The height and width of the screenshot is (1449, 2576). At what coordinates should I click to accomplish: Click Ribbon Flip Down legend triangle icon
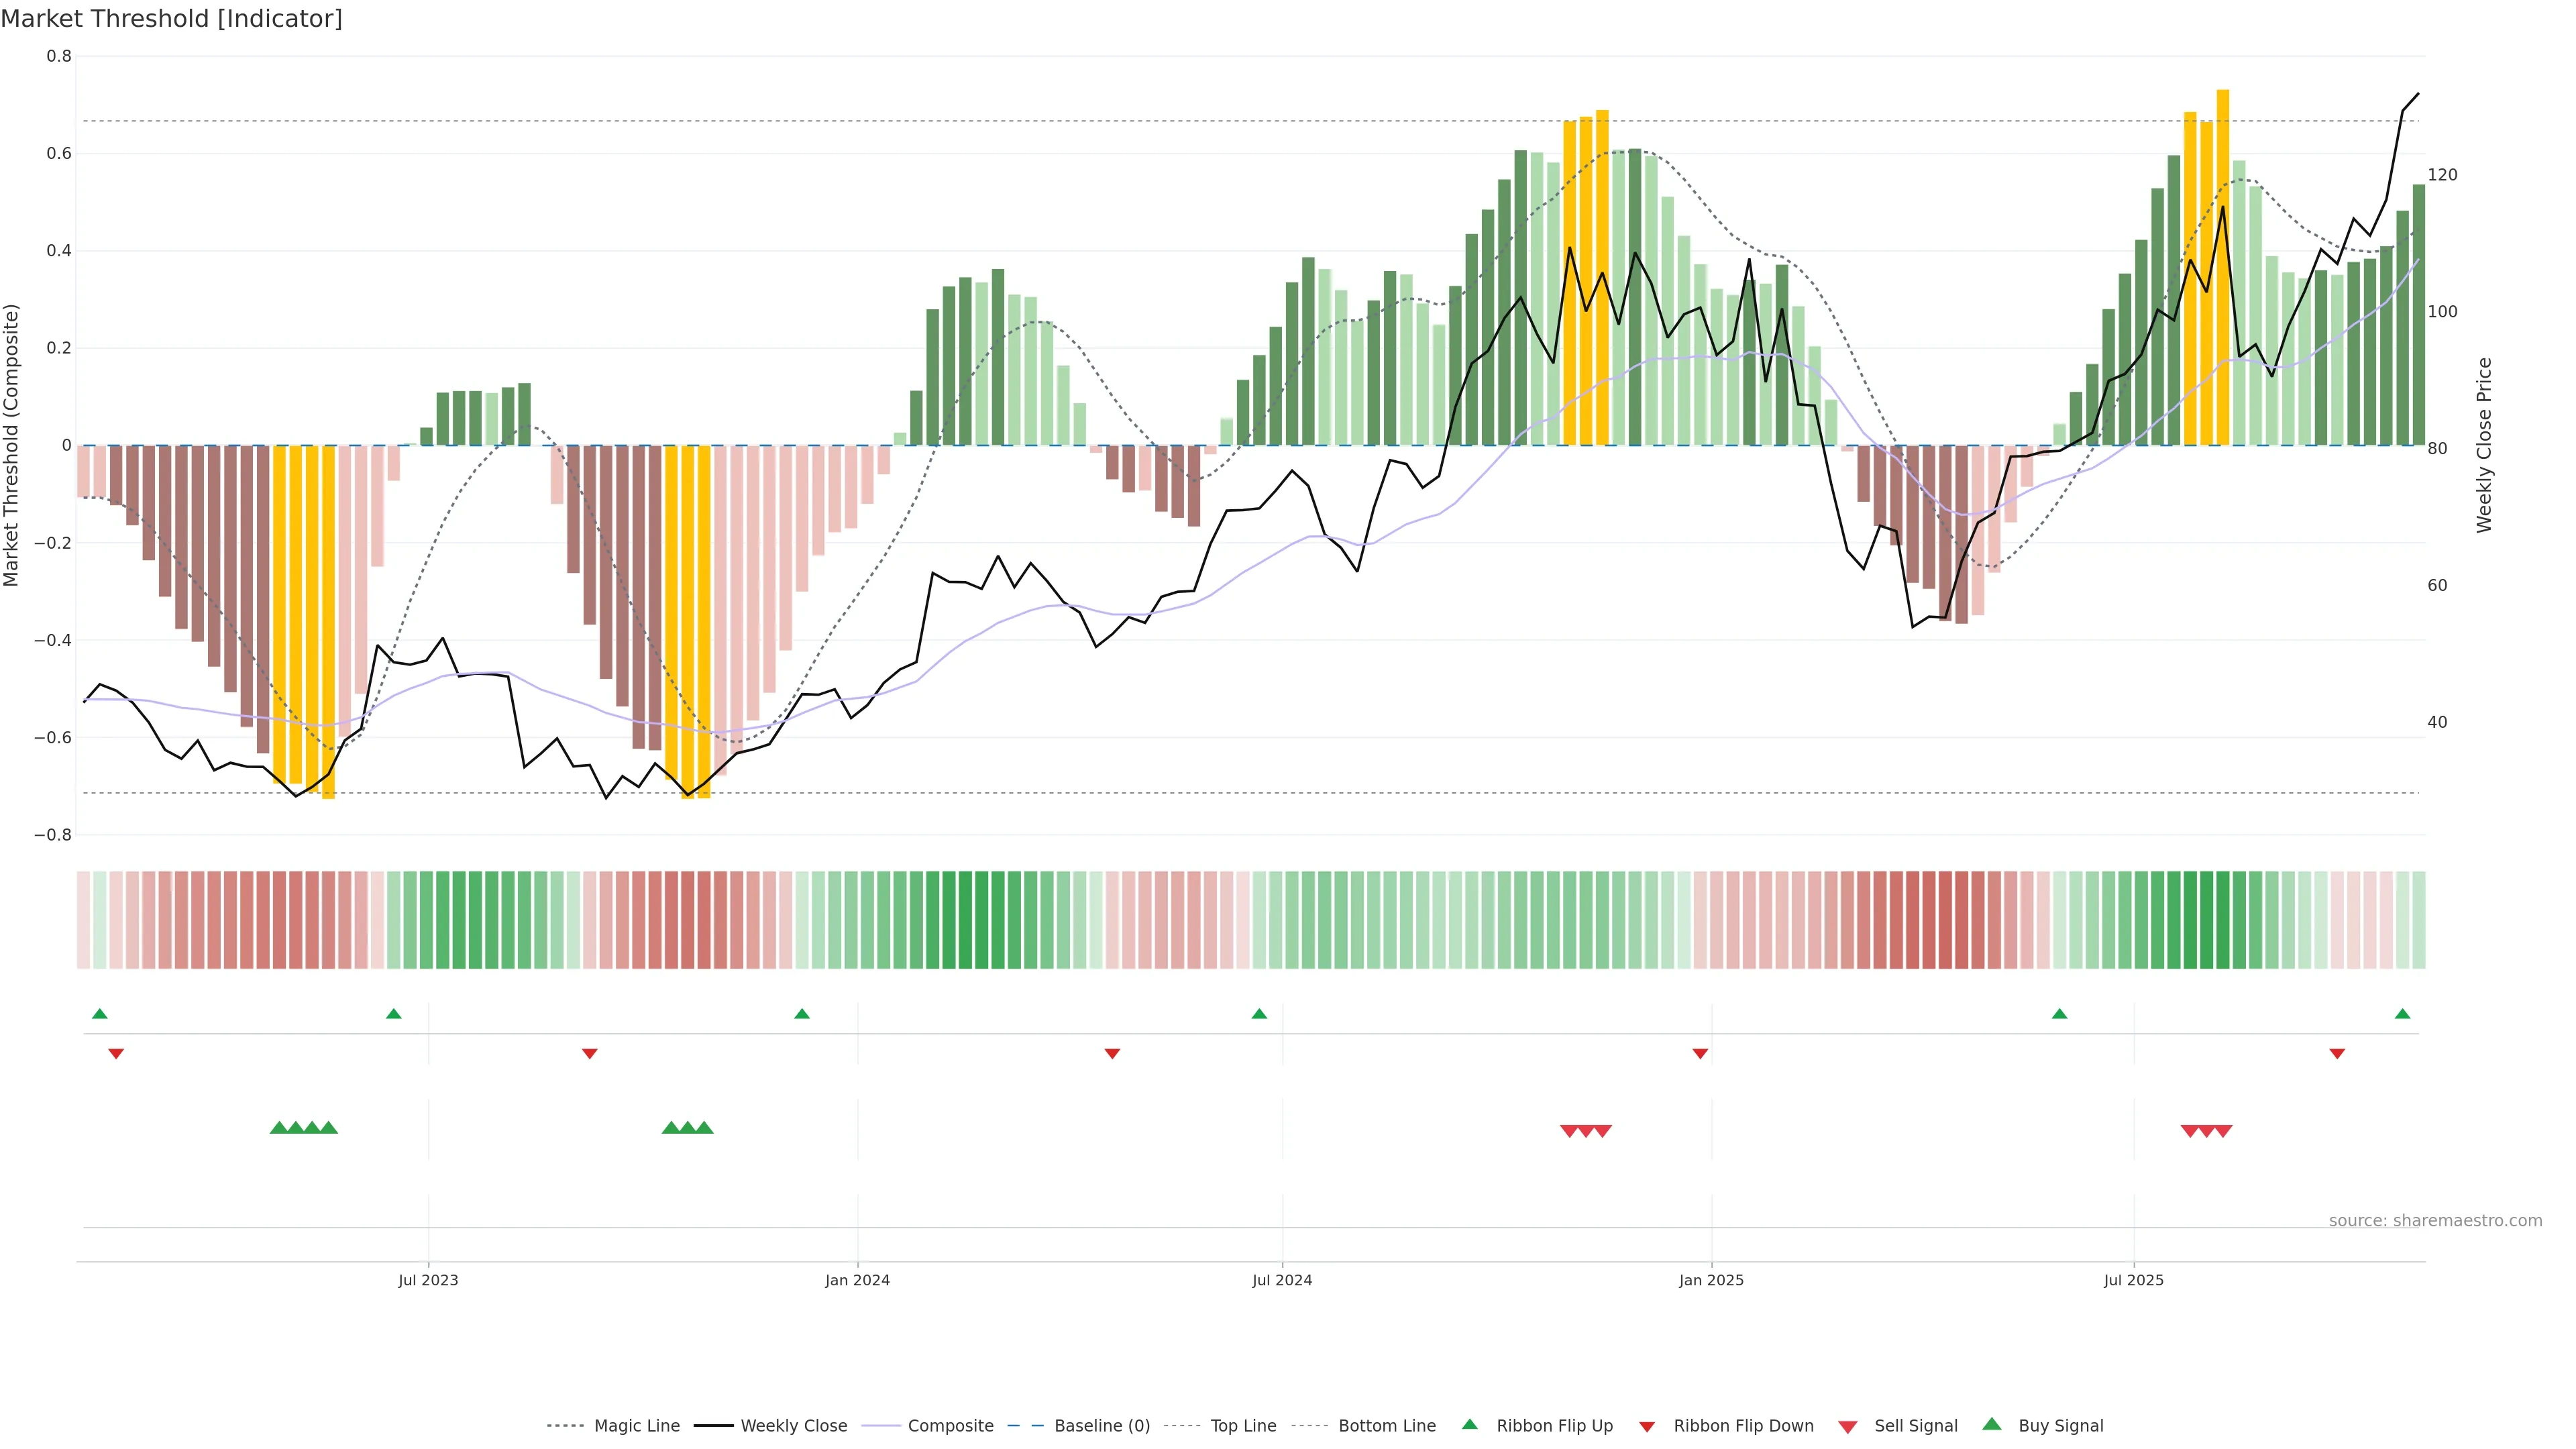point(1647,1426)
